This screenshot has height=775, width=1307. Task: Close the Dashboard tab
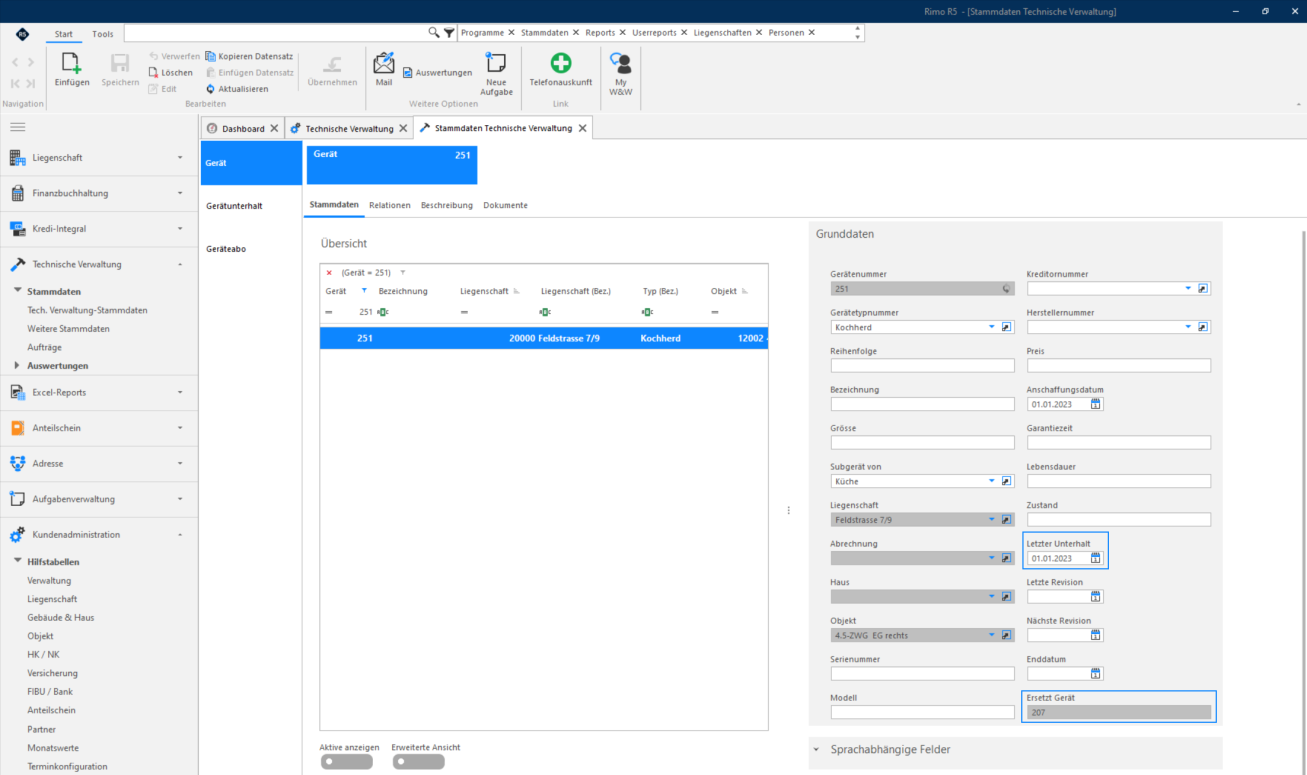click(274, 128)
